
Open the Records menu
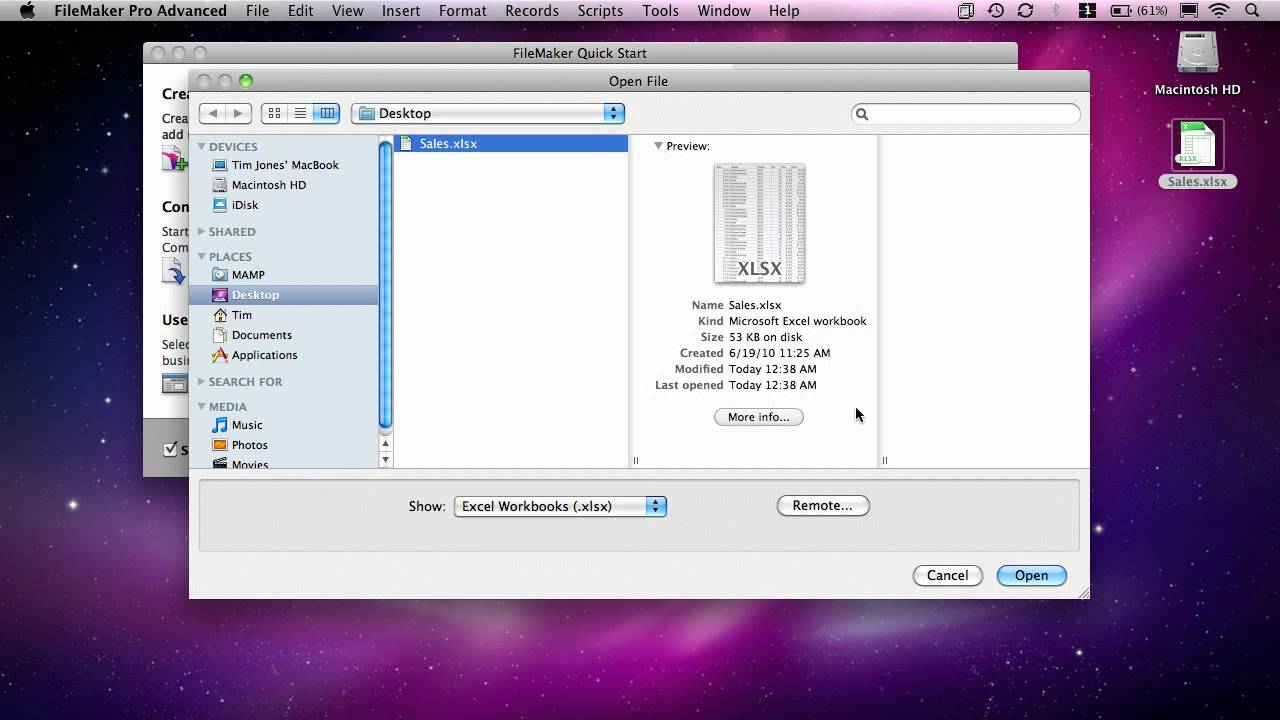click(x=531, y=11)
